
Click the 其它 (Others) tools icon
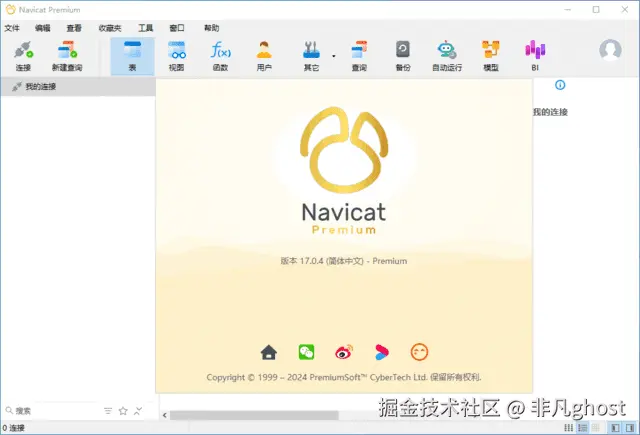click(x=311, y=56)
